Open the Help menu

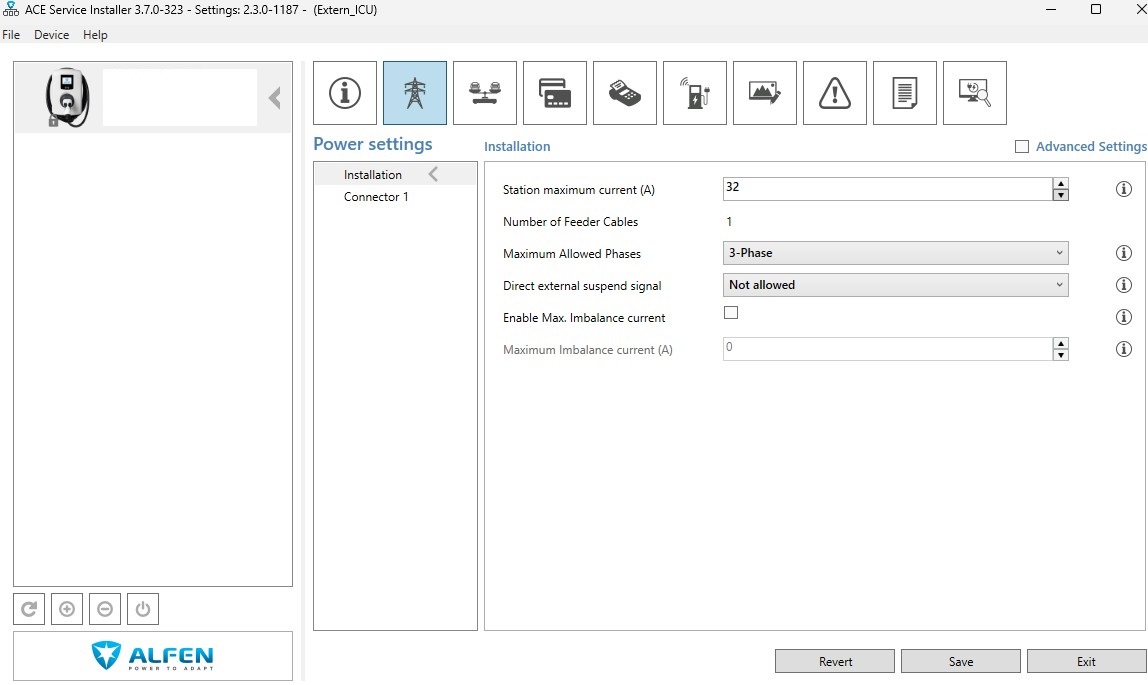click(x=95, y=34)
